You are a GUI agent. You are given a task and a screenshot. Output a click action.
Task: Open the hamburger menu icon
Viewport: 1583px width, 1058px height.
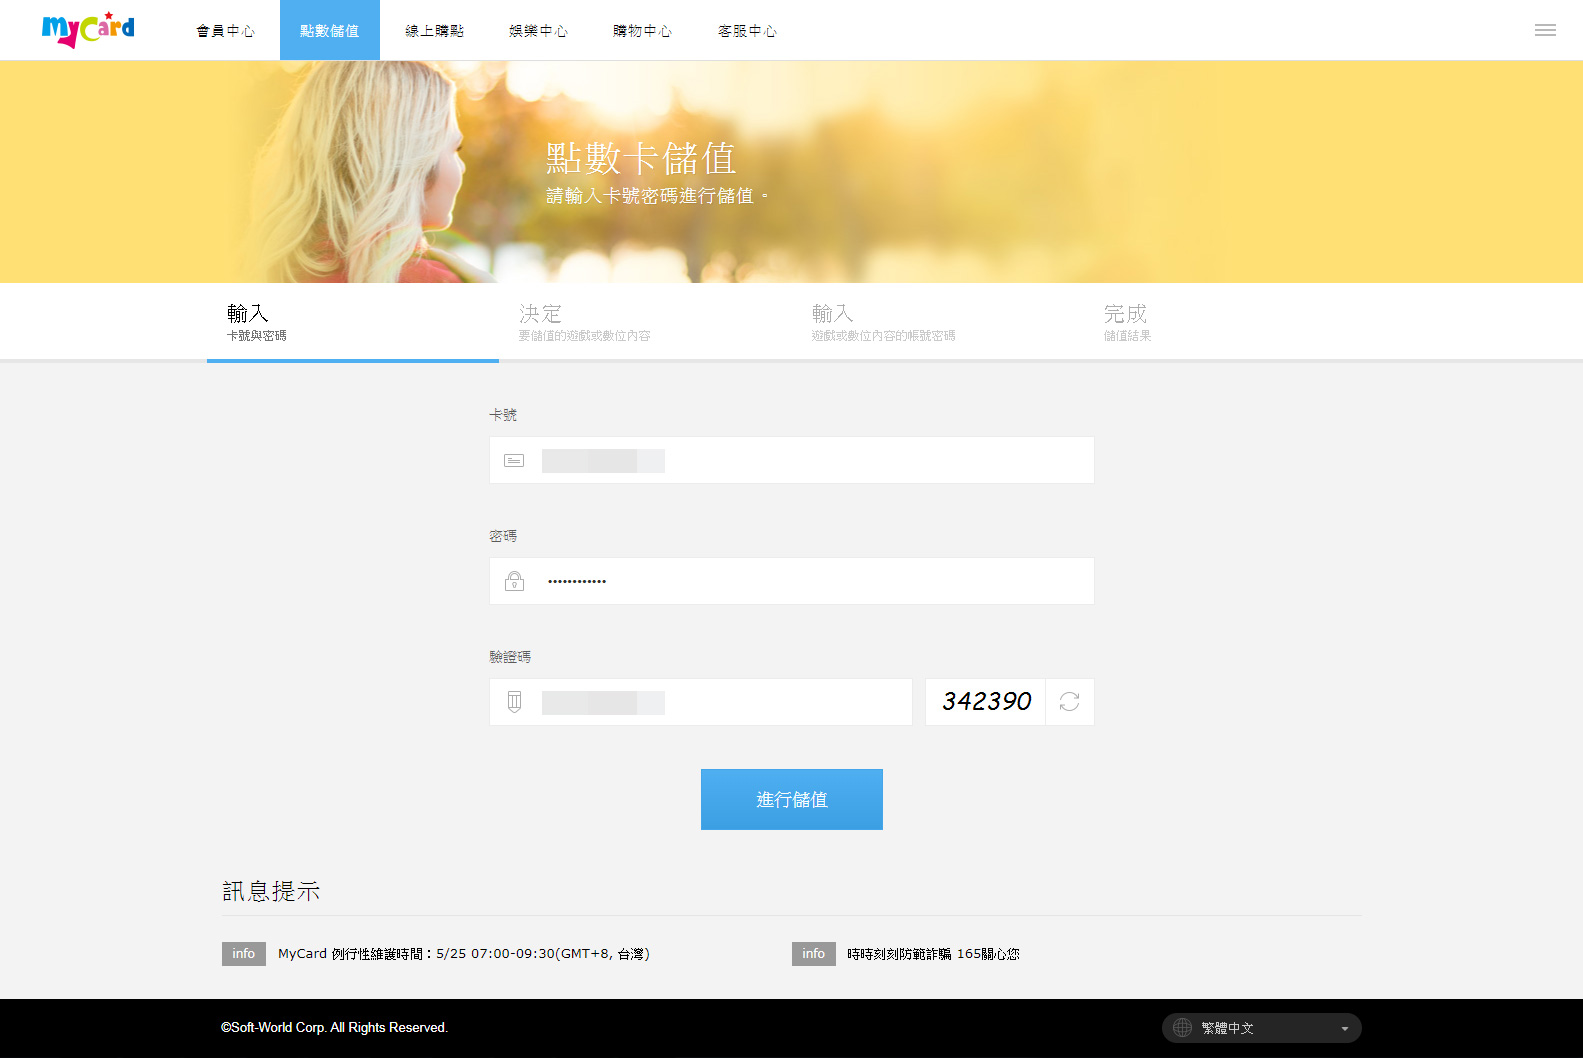click(x=1545, y=30)
